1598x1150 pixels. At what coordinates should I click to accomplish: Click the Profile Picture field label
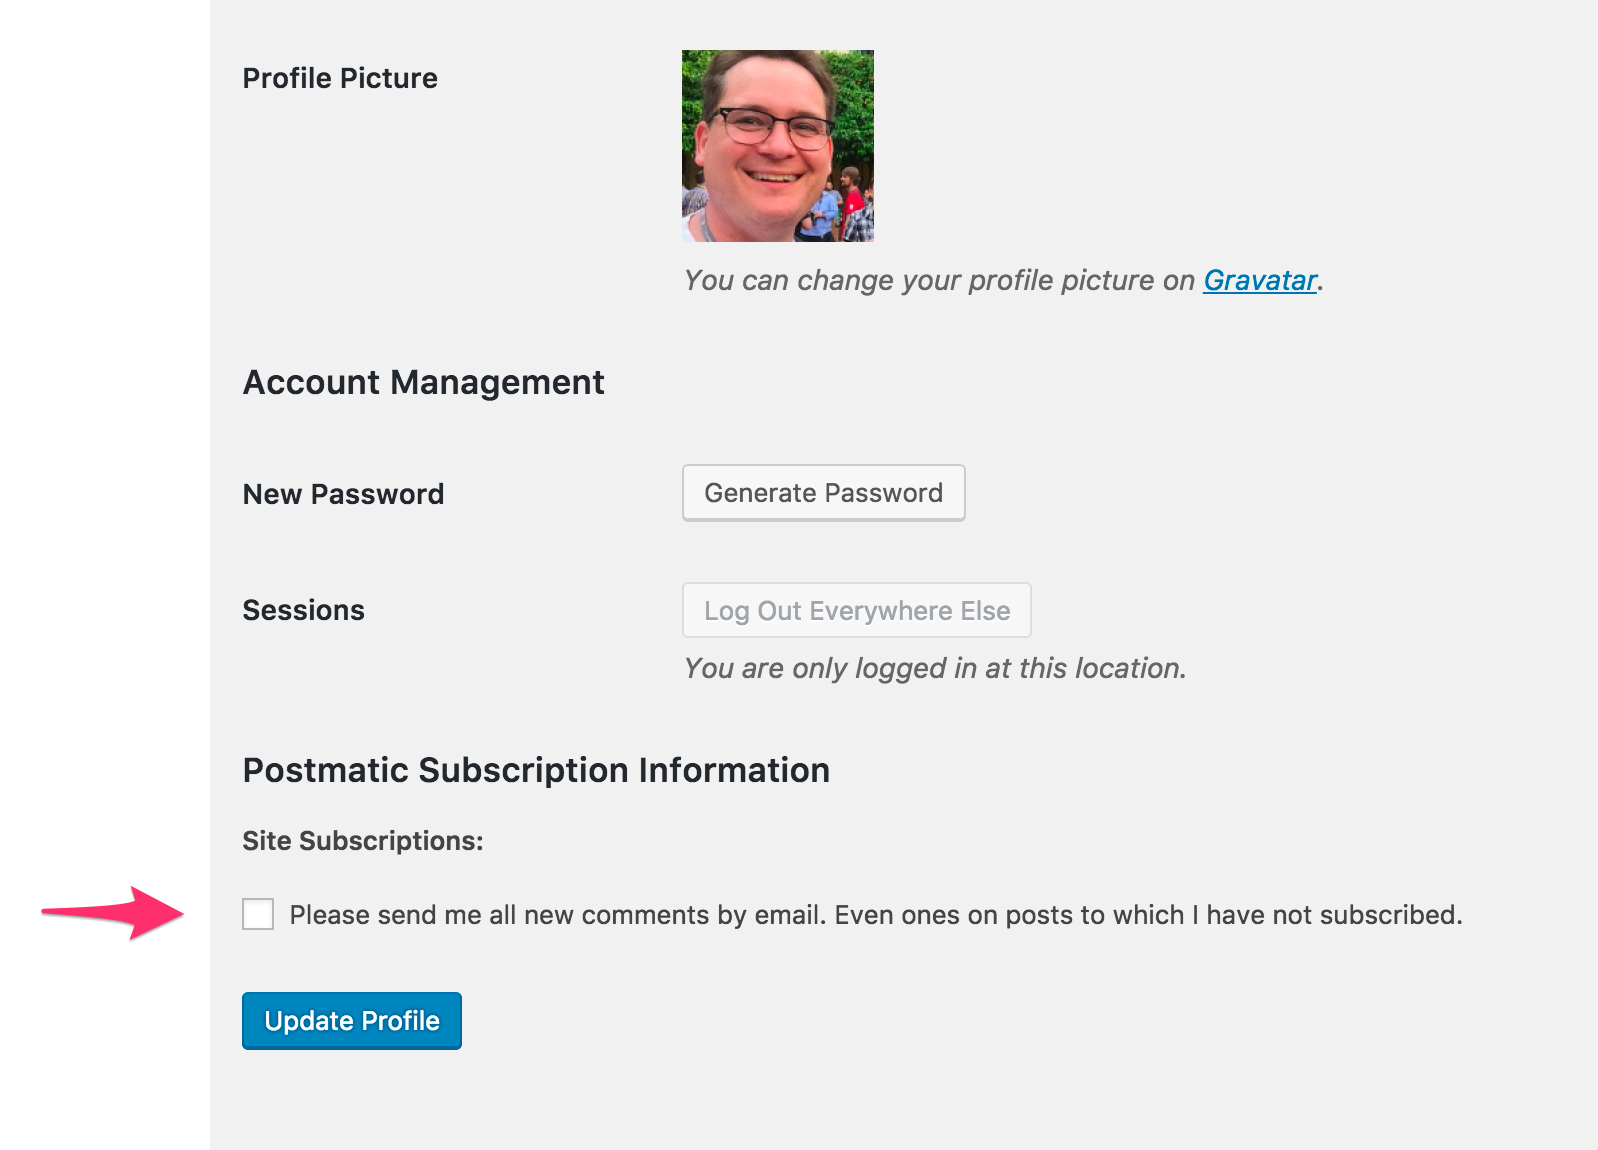click(x=340, y=78)
